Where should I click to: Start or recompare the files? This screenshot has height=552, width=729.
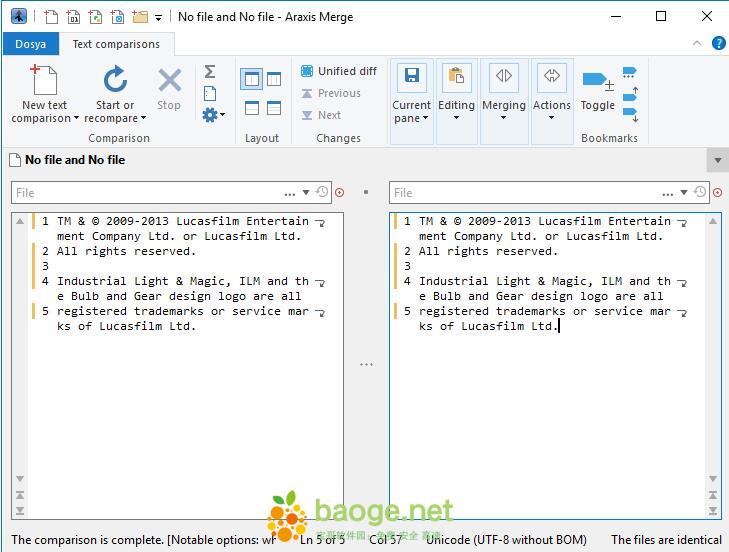pos(115,82)
